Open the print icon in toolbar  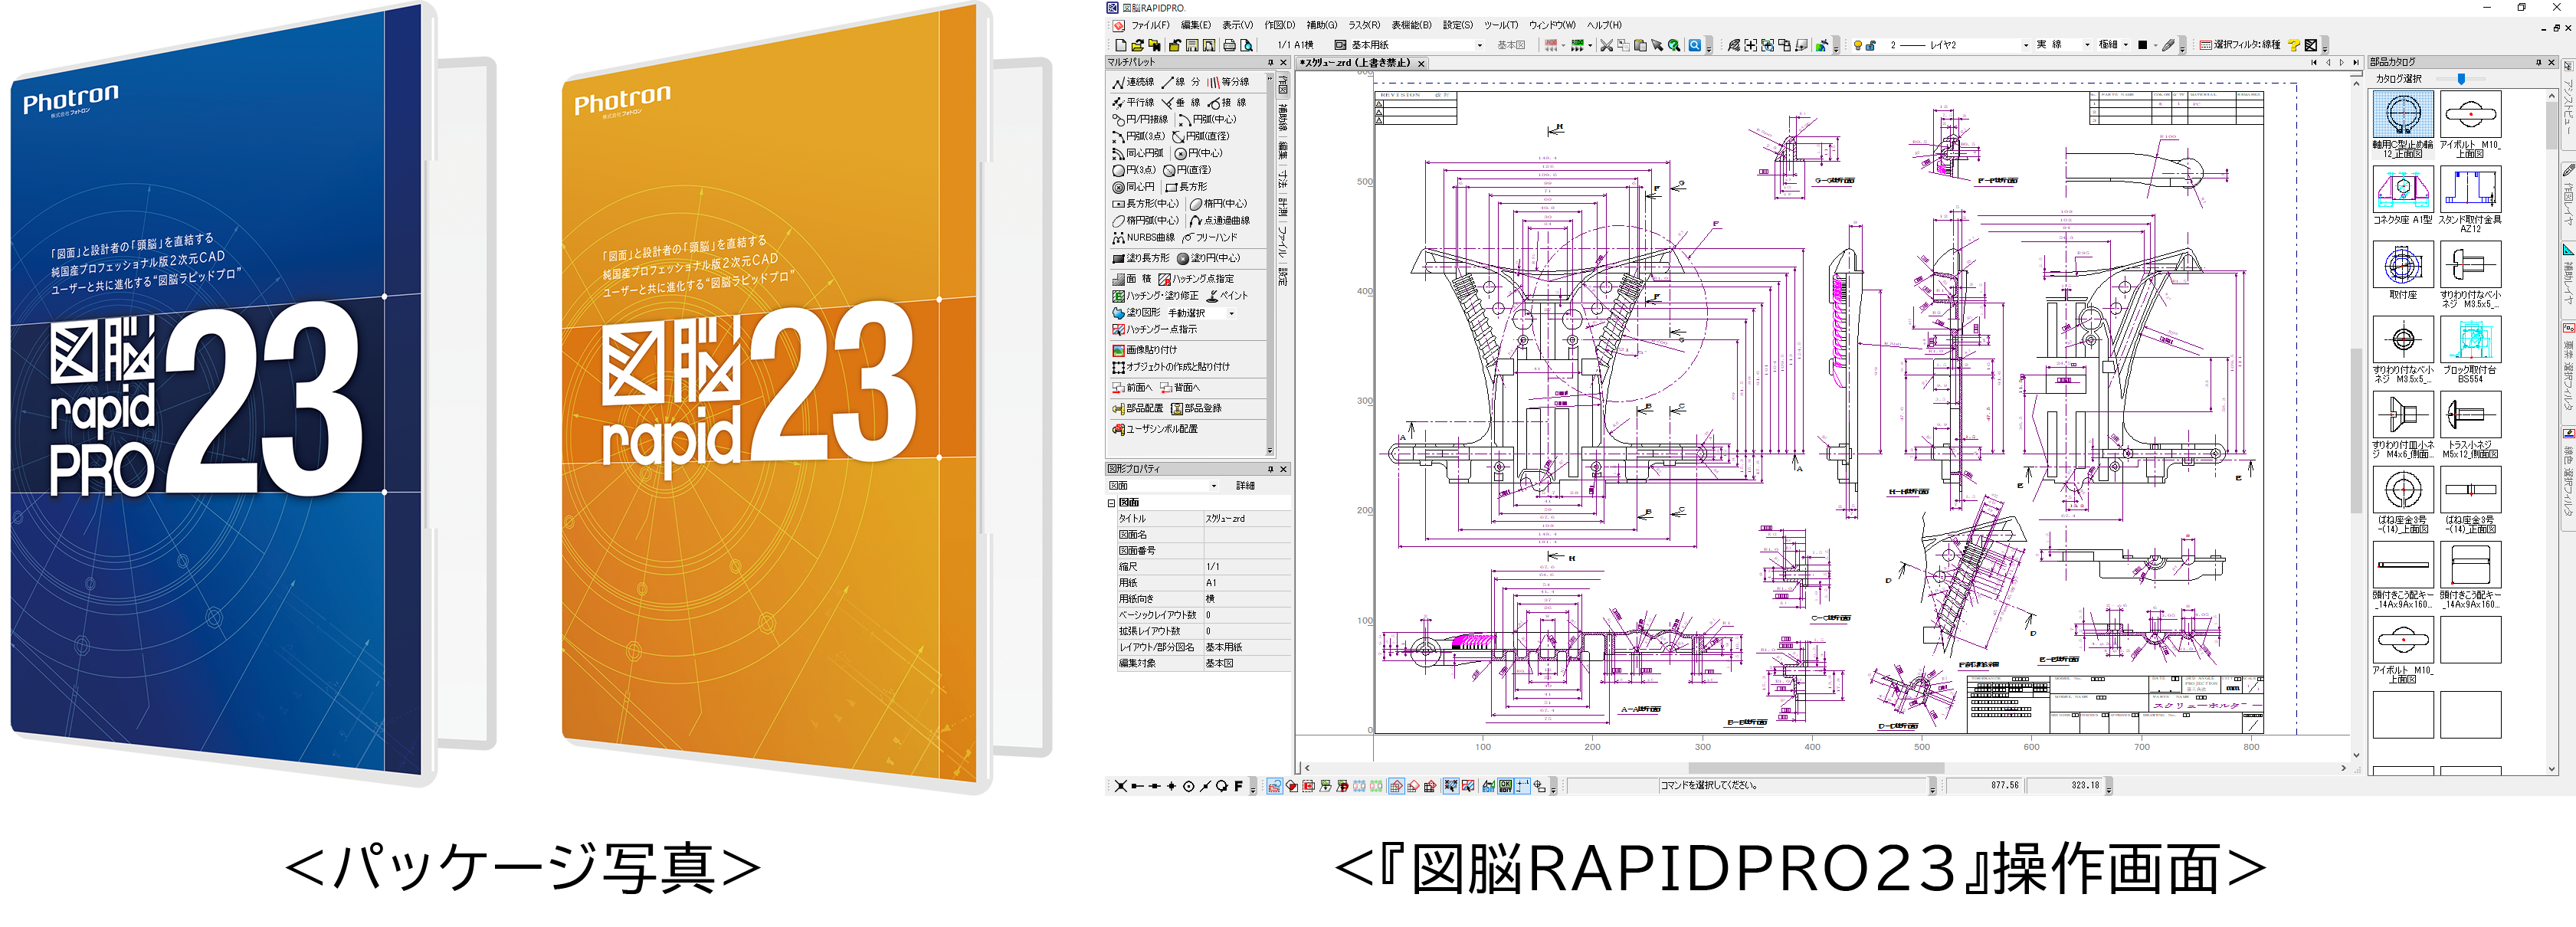[x=1230, y=45]
